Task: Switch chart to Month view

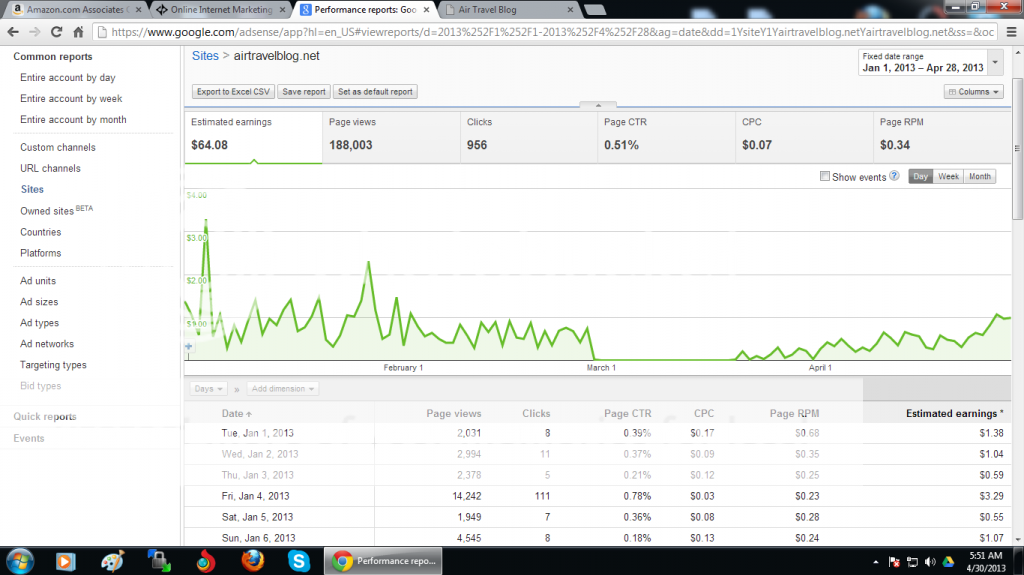Action: (x=980, y=176)
